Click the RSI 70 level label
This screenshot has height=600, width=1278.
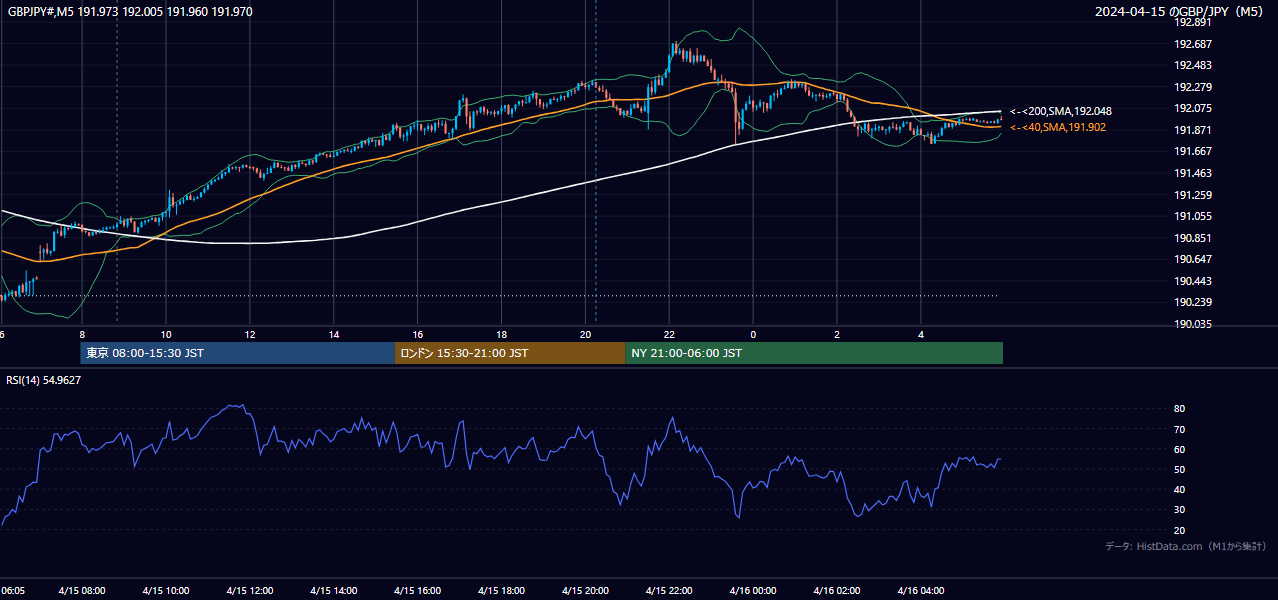tap(1180, 429)
